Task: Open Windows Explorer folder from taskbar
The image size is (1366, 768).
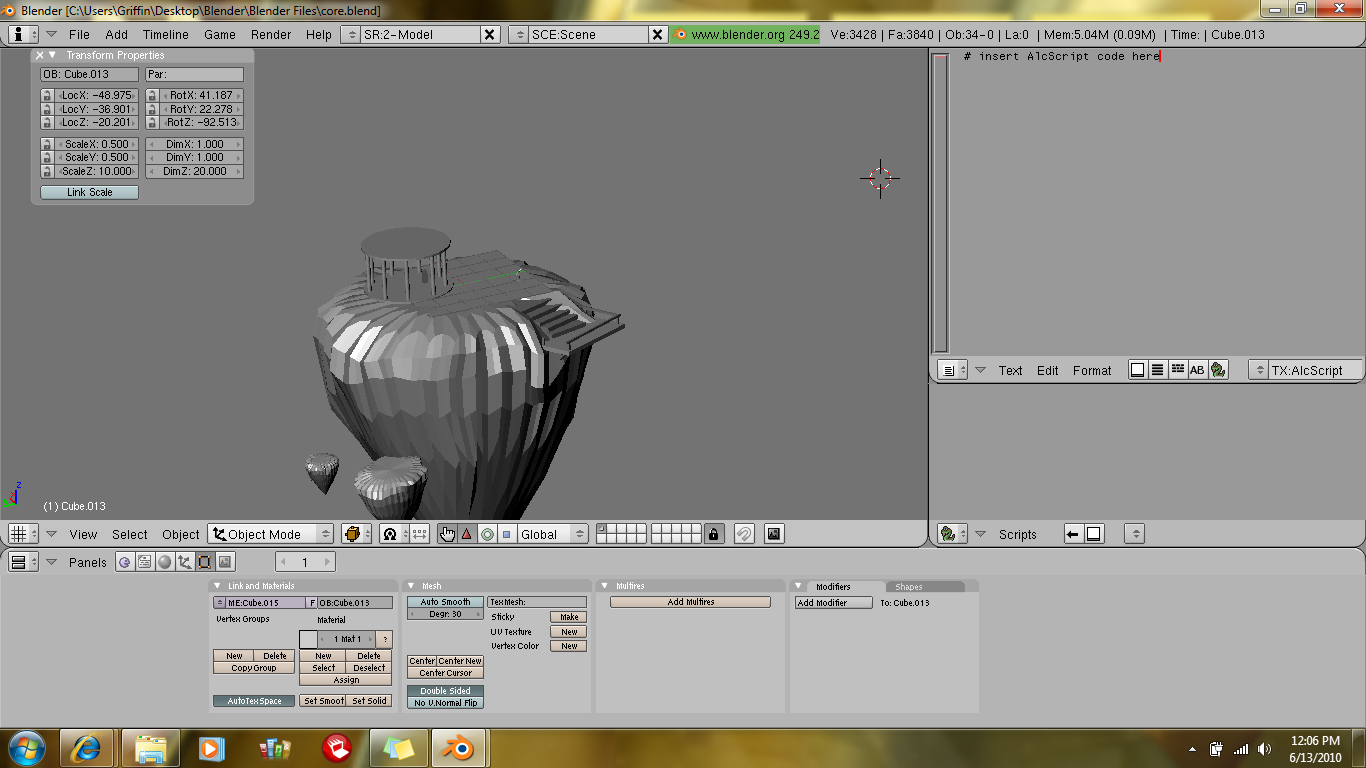Action: coord(151,748)
